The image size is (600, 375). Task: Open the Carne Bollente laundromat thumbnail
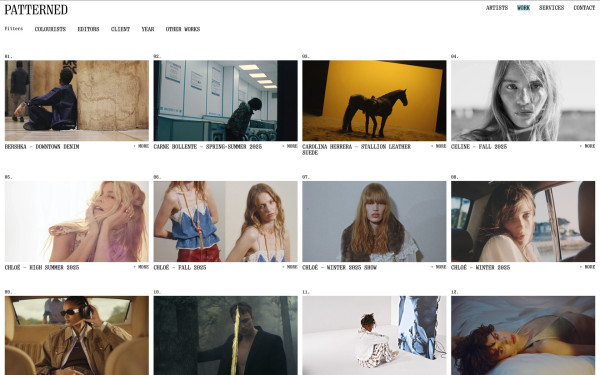pos(225,101)
